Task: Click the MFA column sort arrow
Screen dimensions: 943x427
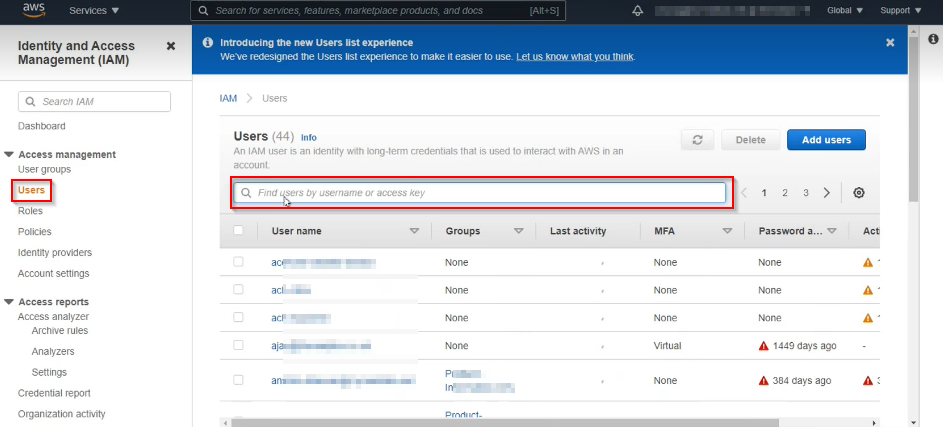Action: 727,231
